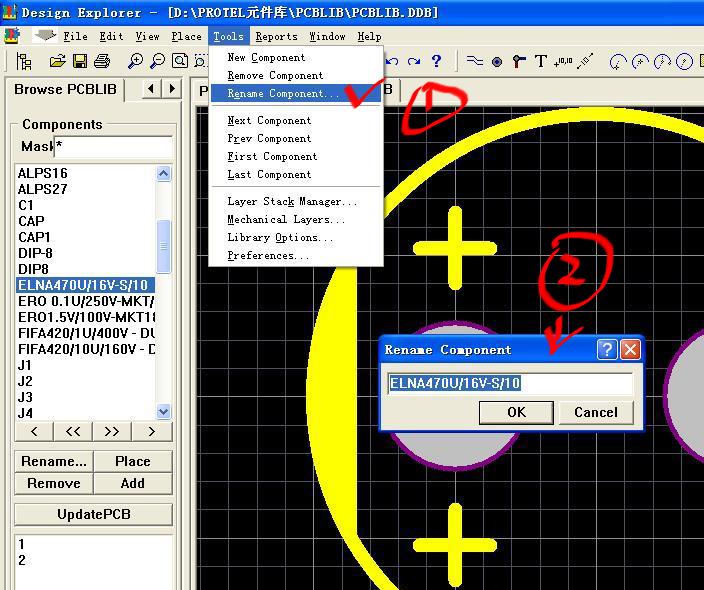Viewport: 704px width, 590px height.
Task: Click the Undo arrow icon
Action: pyautogui.click(x=392, y=61)
